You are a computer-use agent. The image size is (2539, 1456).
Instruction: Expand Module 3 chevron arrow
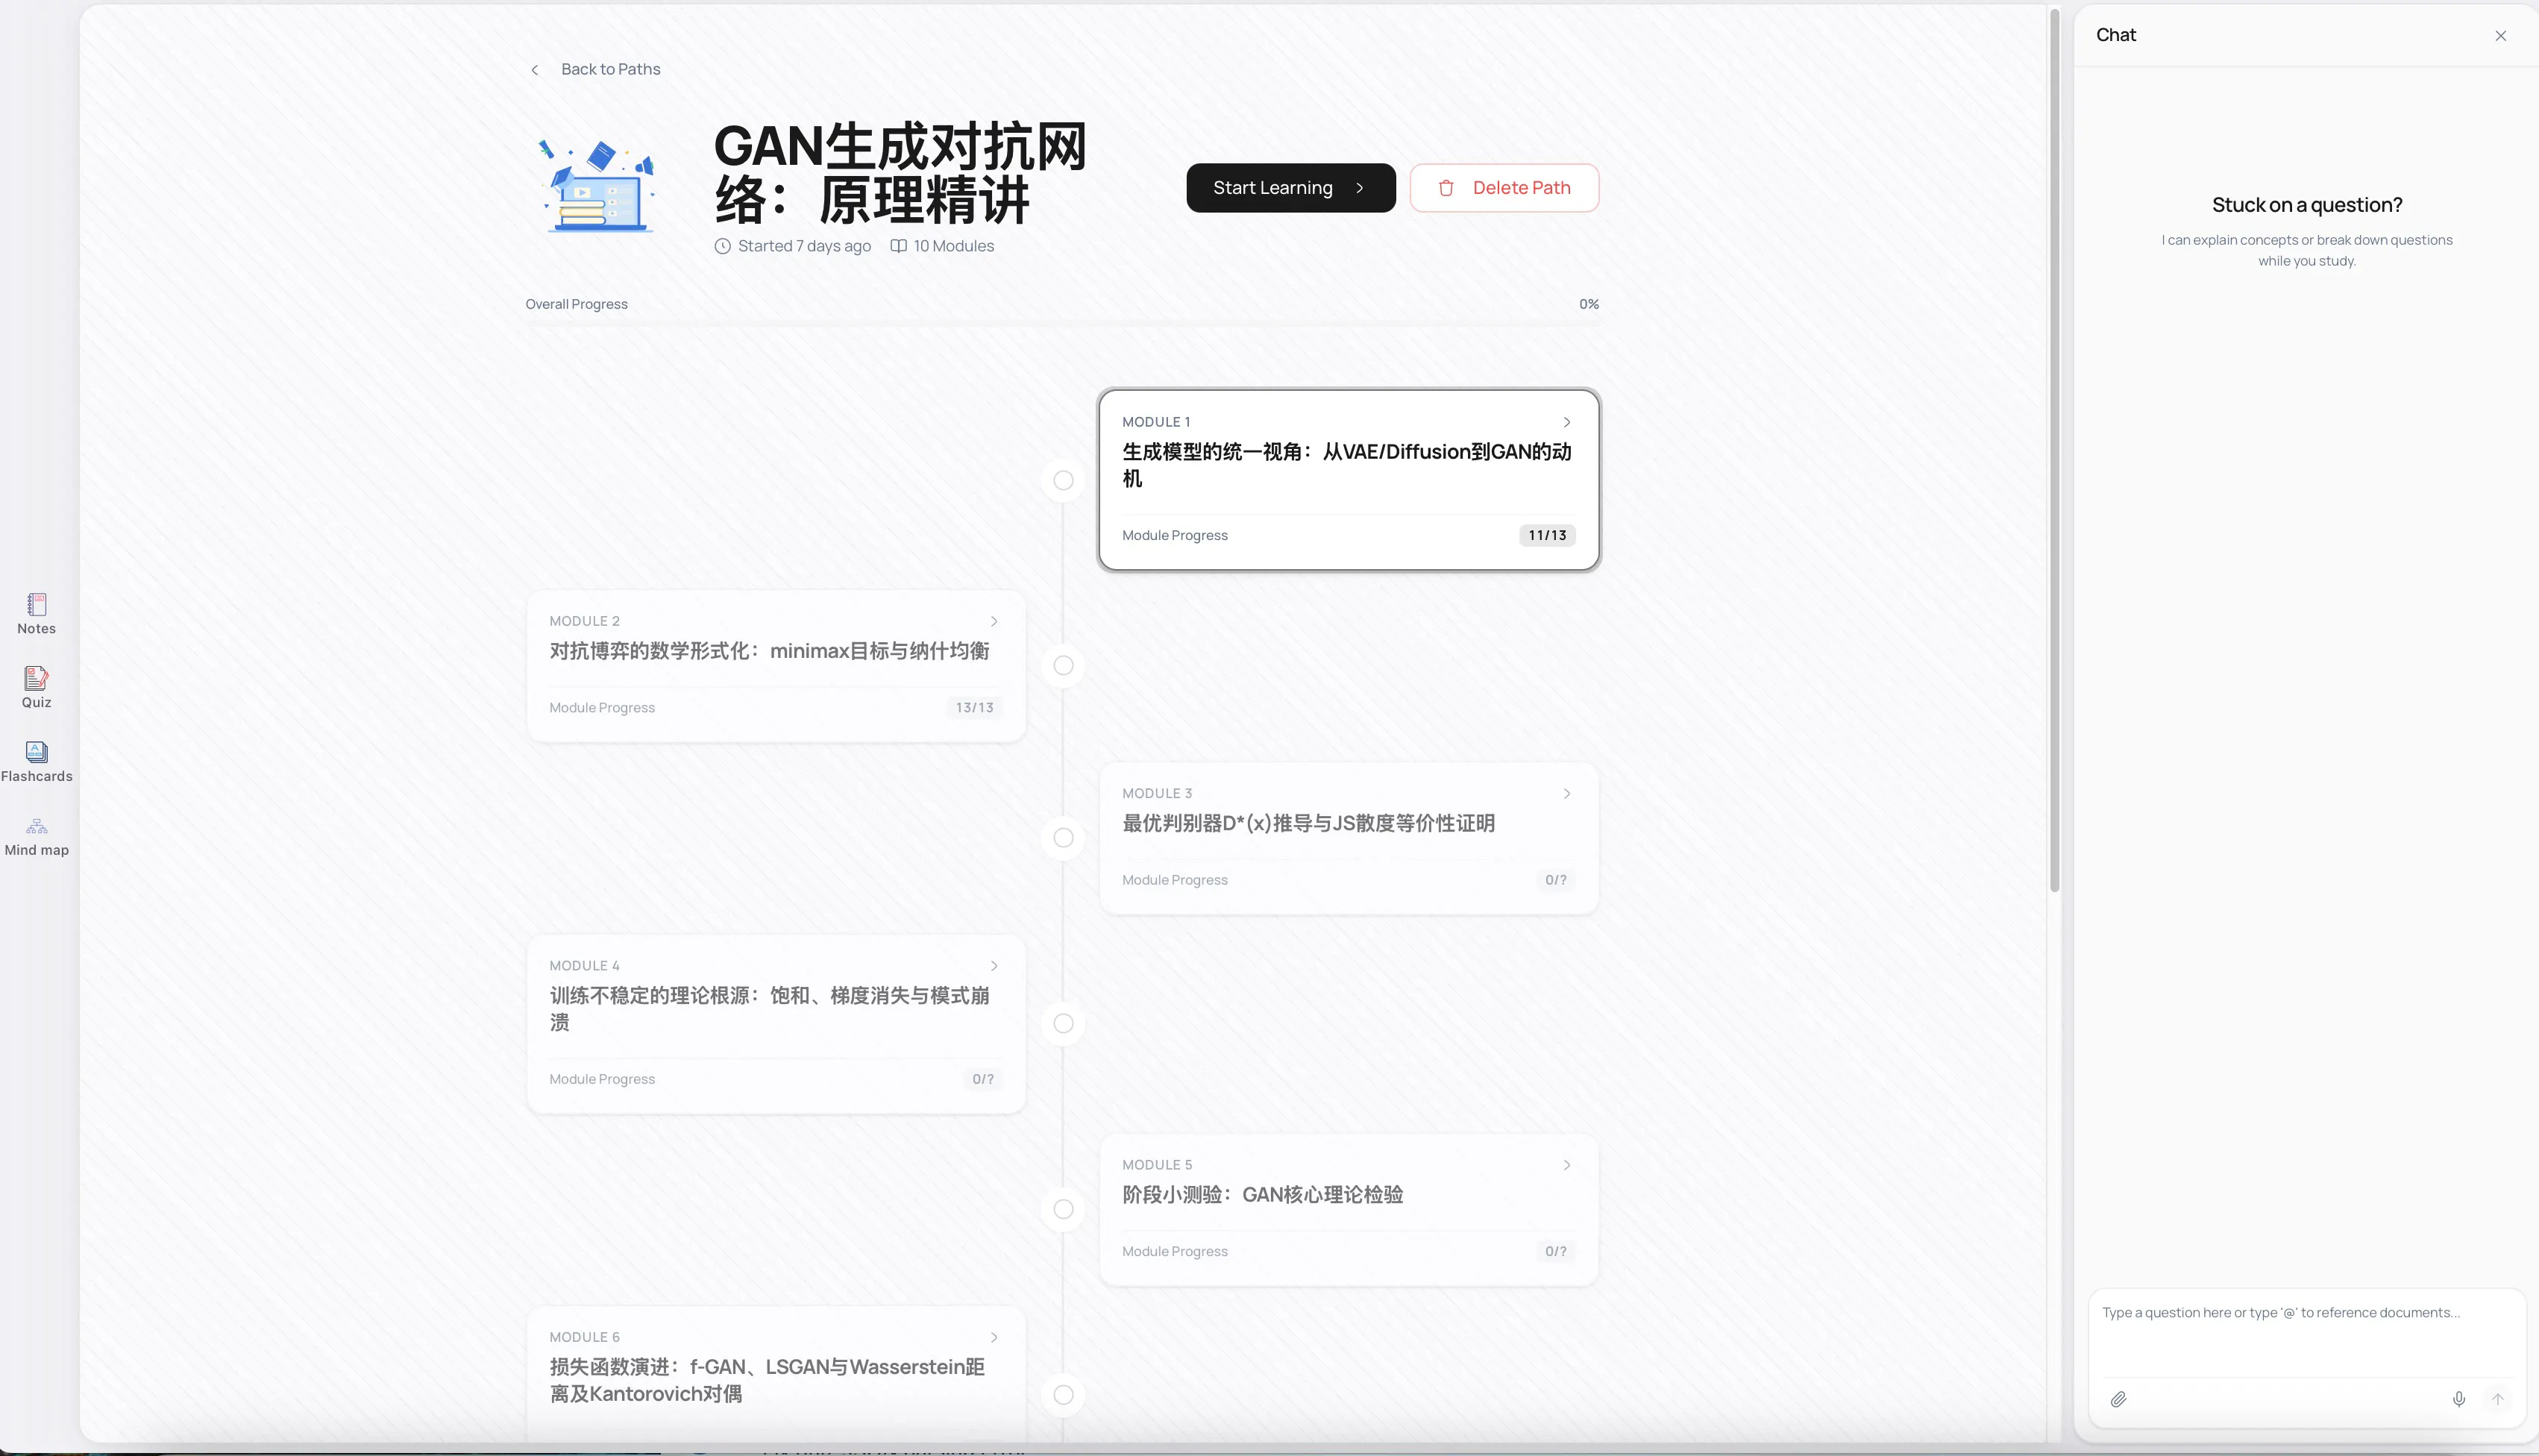click(x=1567, y=793)
